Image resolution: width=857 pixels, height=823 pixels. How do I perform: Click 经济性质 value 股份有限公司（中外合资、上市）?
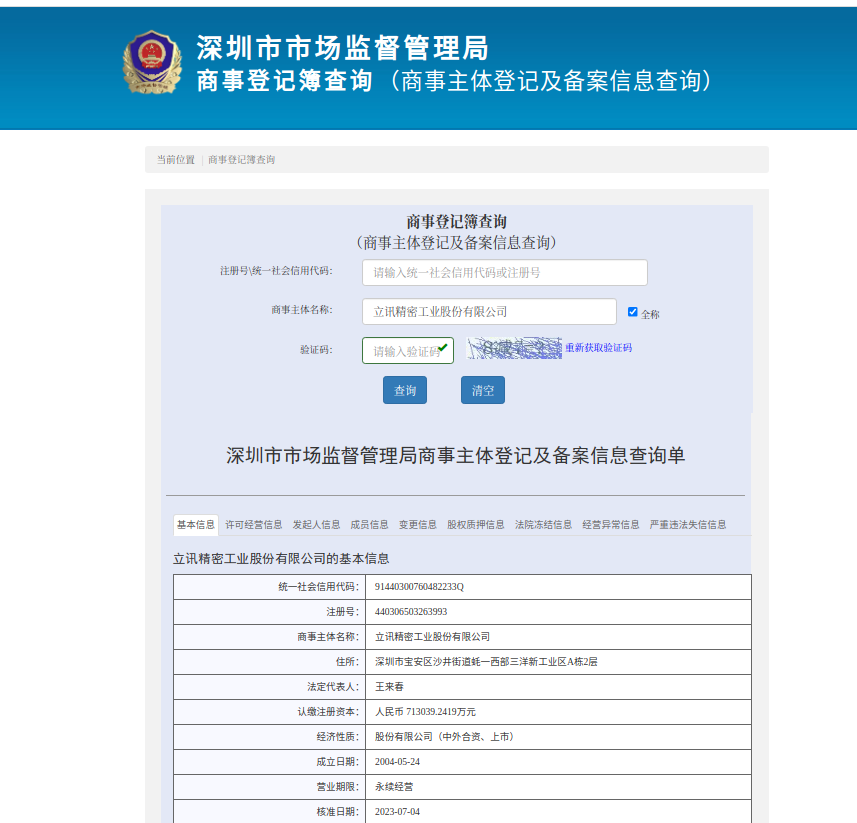444,737
